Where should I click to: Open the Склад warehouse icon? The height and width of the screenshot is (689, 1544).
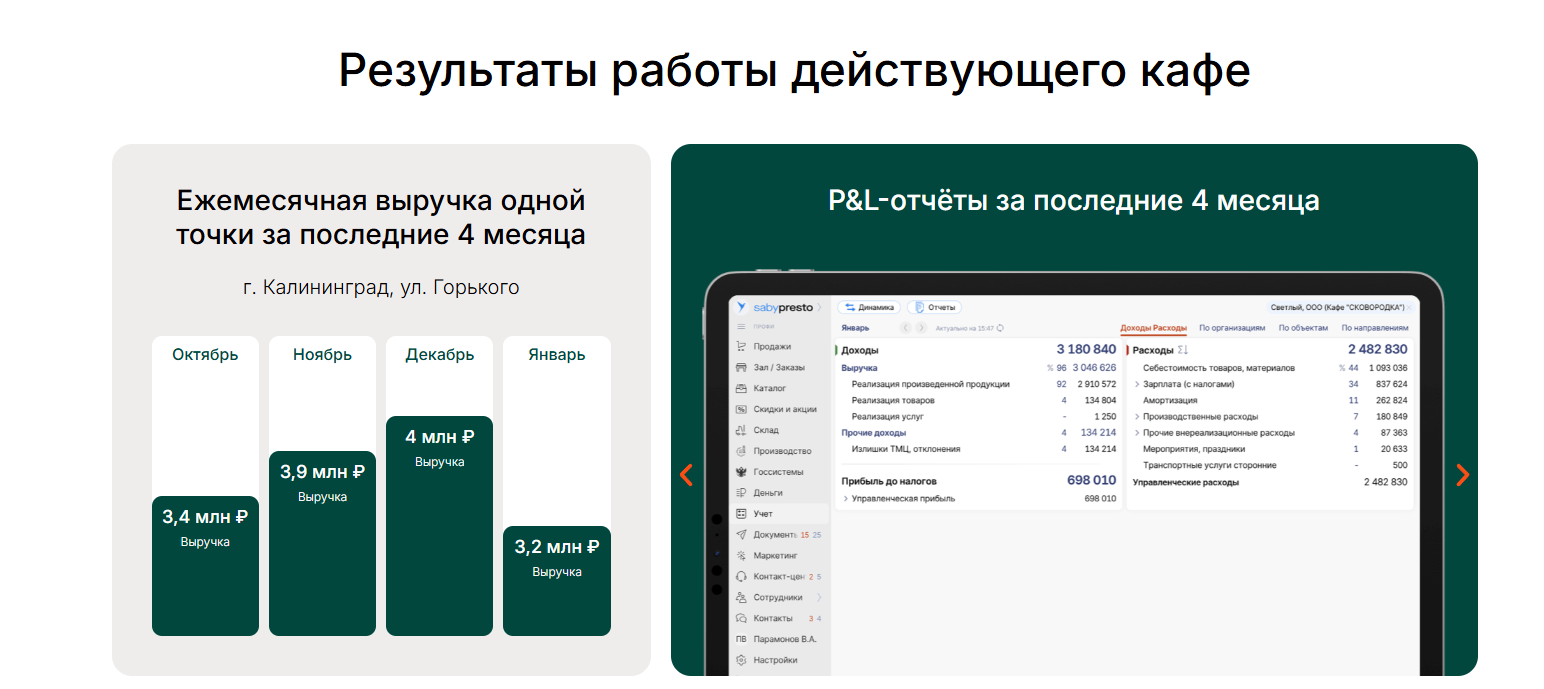pos(741,430)
